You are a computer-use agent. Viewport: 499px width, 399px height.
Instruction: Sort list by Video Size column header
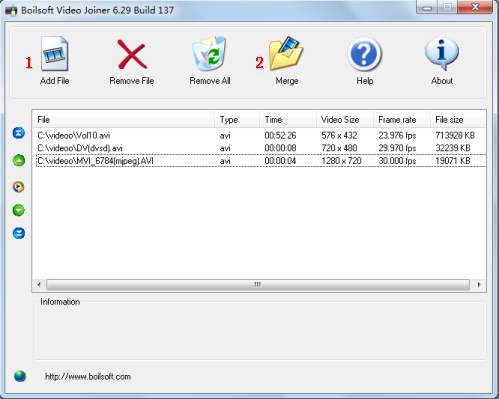[x=344, y=120]
